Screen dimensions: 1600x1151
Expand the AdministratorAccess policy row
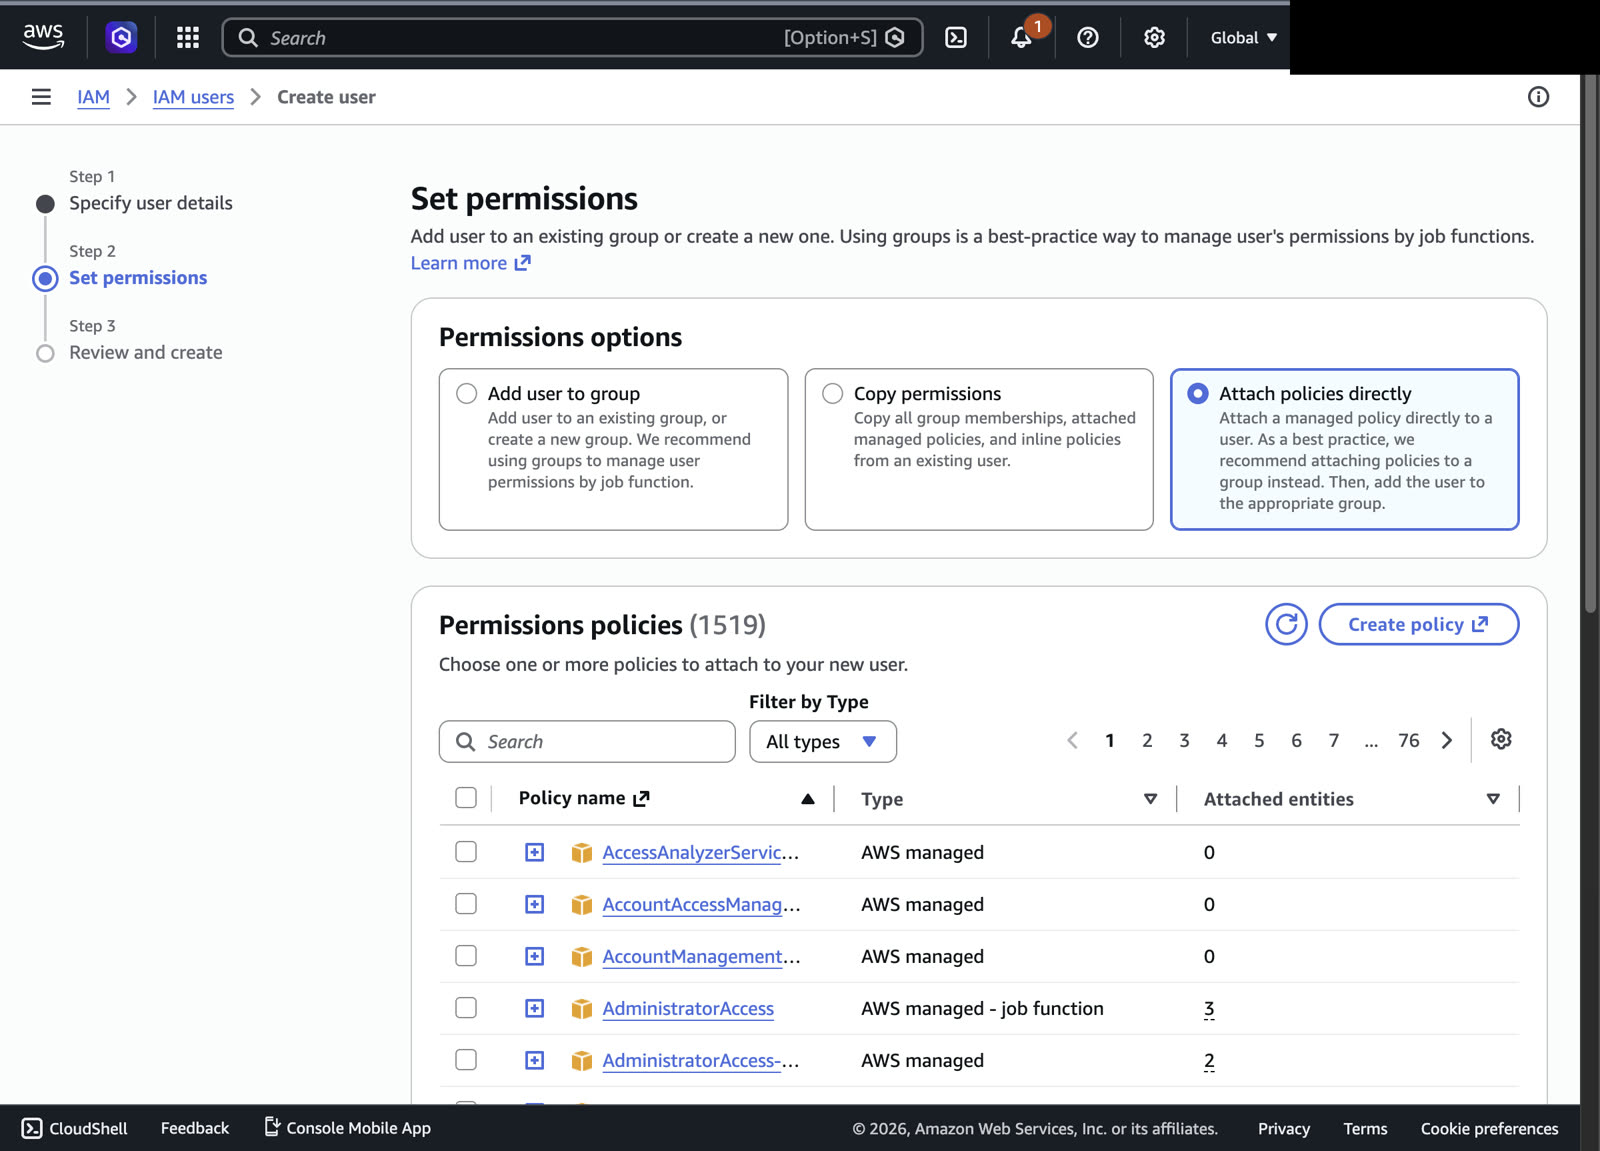pos(535,1008)
